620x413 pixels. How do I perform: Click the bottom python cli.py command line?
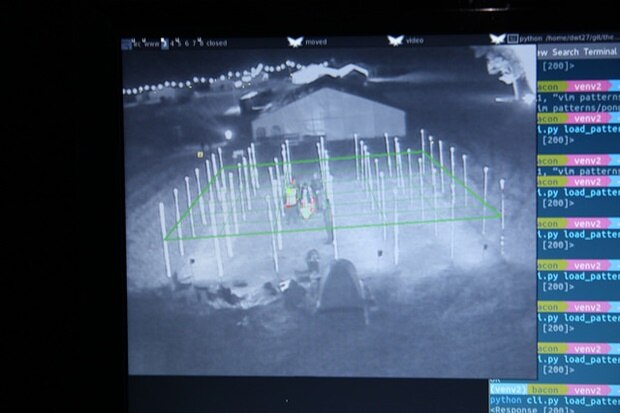pos(555,400)
